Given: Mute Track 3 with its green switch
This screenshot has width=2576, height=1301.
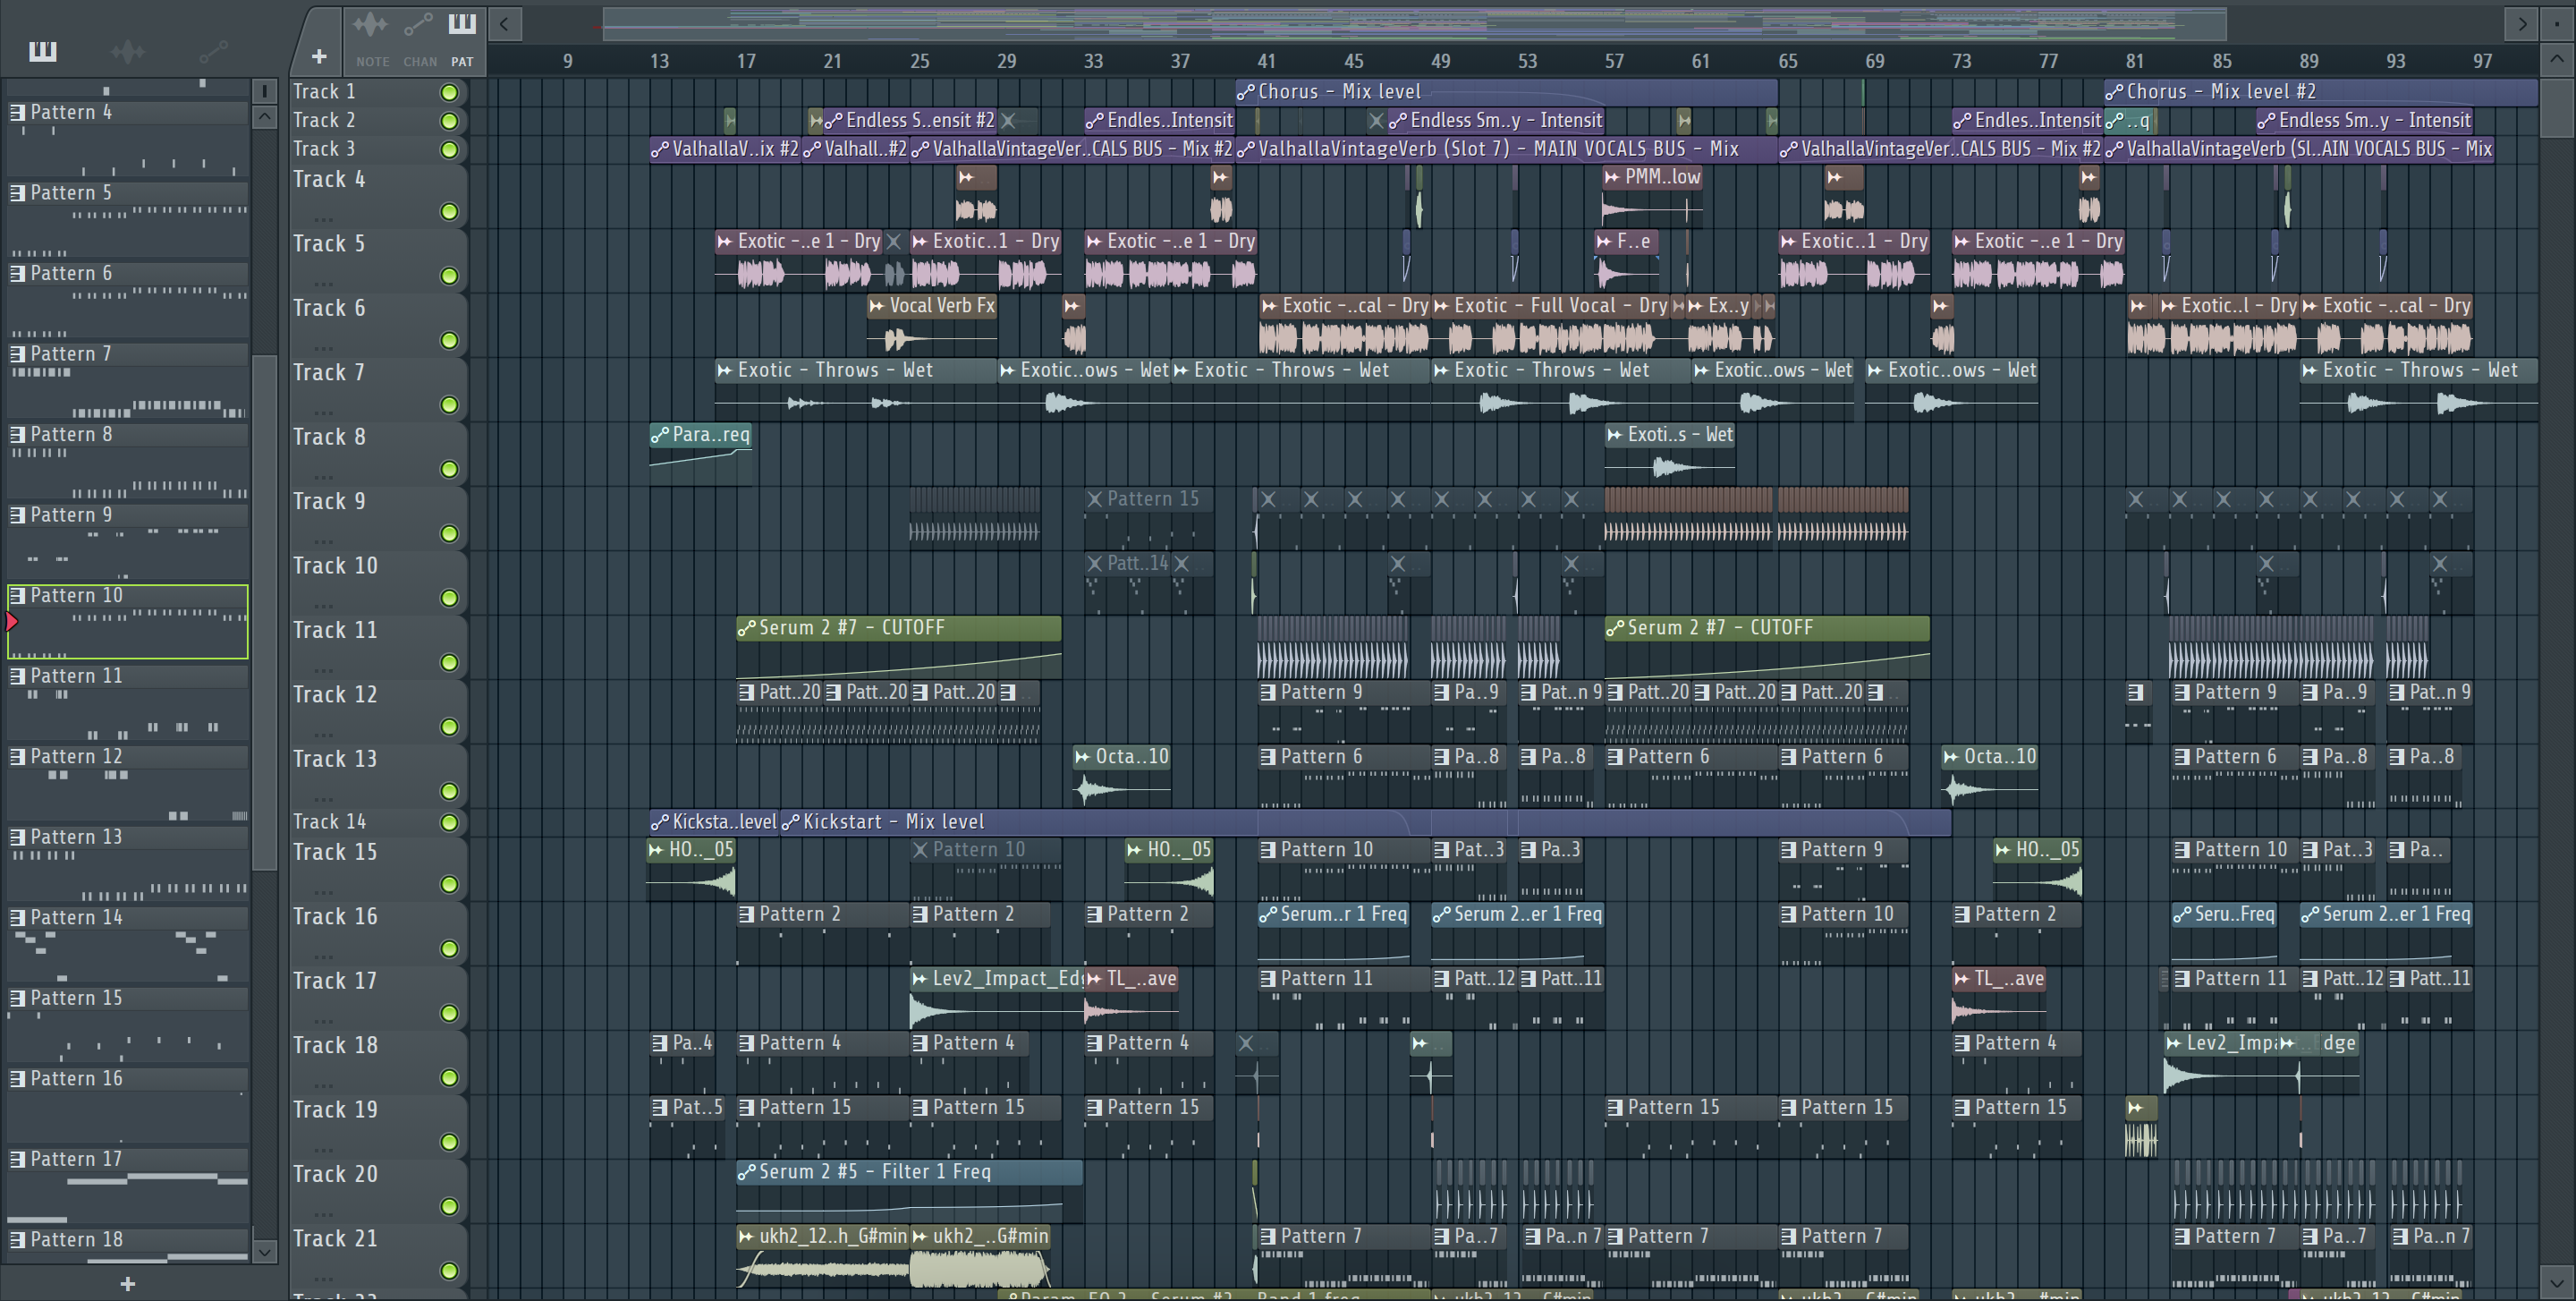Looking at the screenshot, I should tap(450, 150).
